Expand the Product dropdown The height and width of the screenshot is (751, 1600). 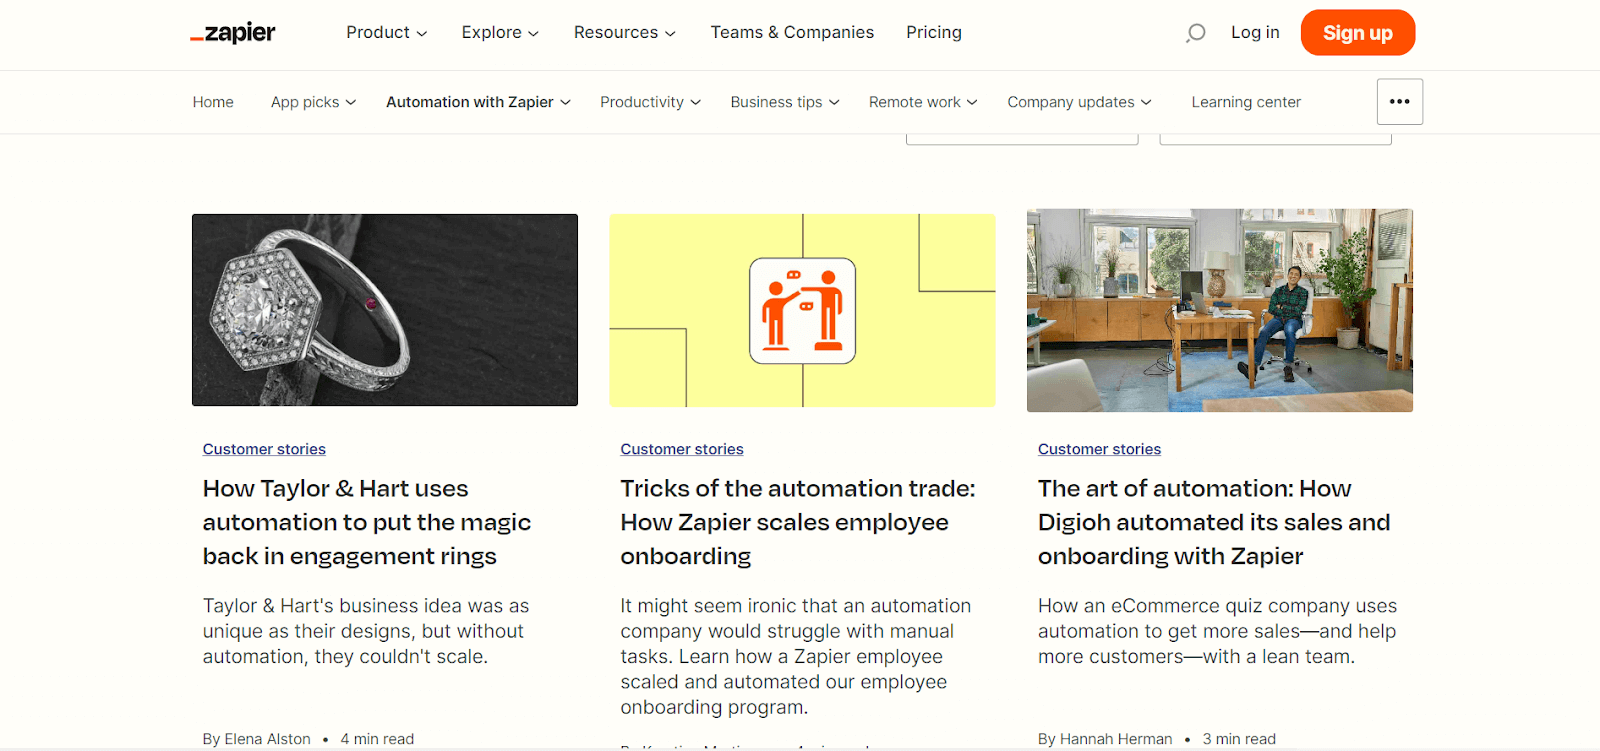click(x=386, y=33)
